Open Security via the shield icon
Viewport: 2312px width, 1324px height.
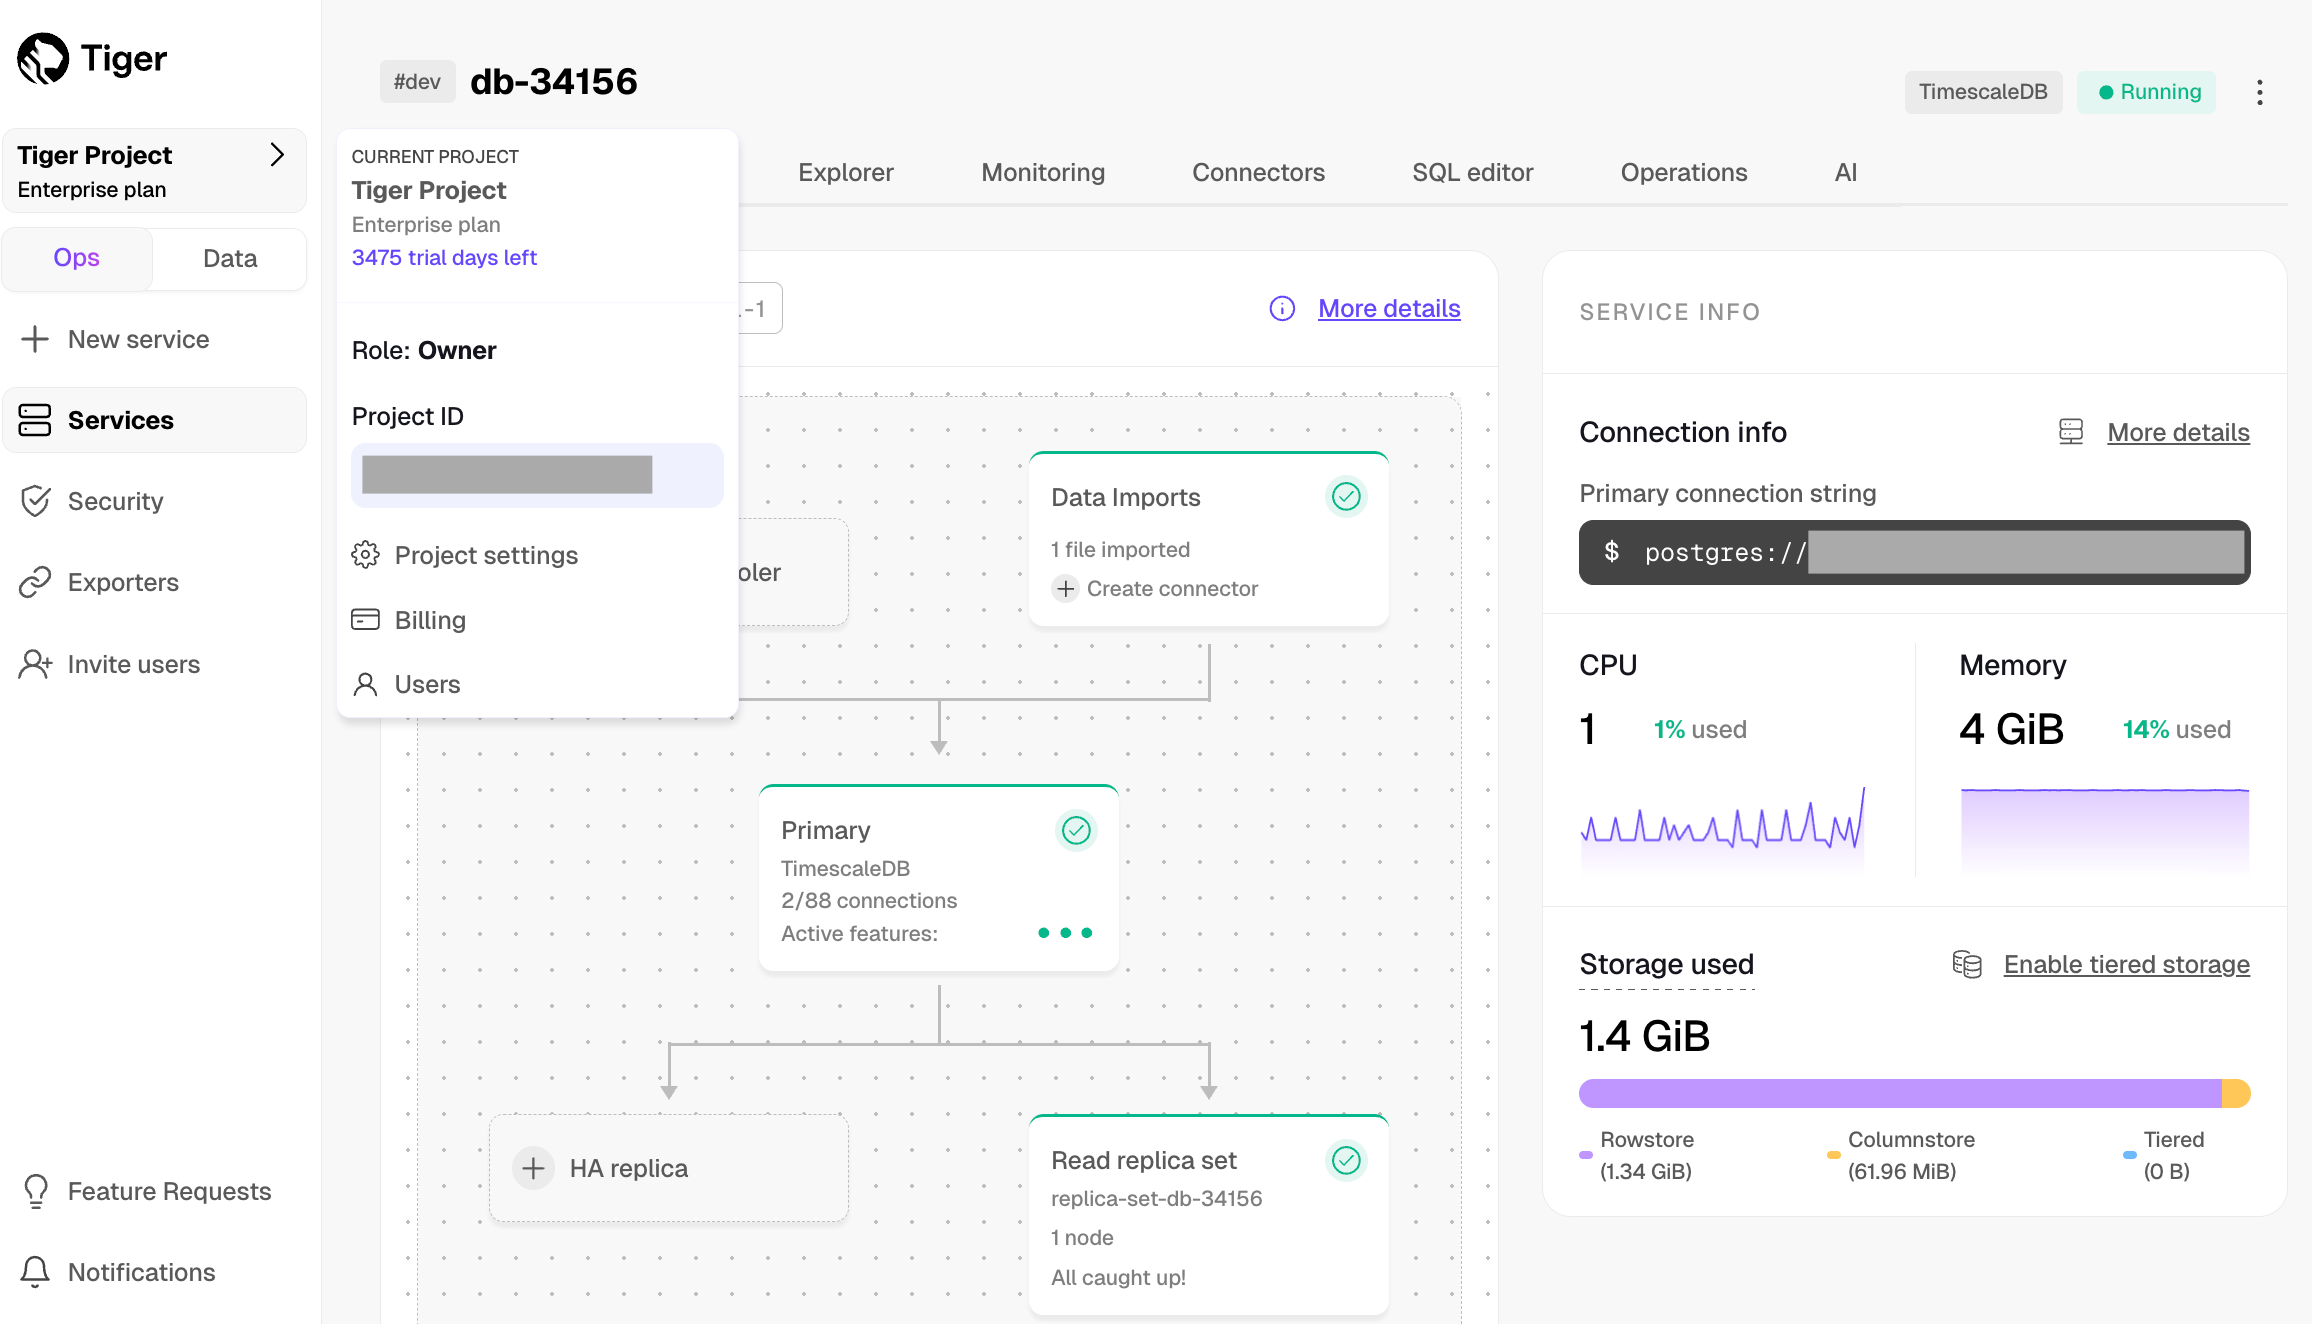pyautogui.click(x=35, y=501)
